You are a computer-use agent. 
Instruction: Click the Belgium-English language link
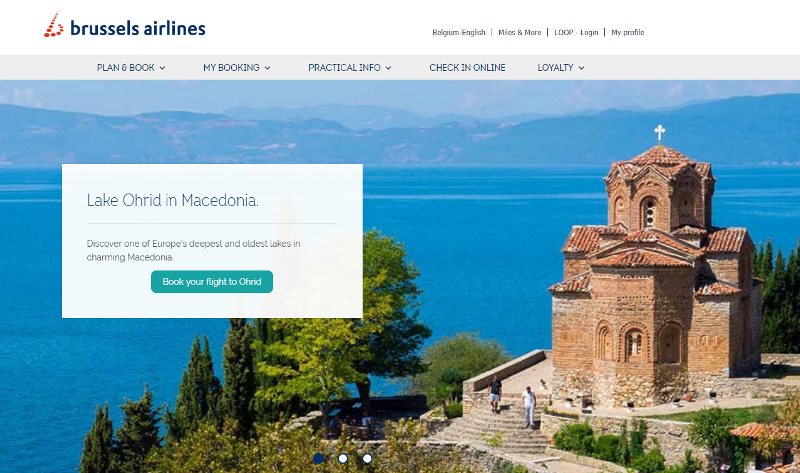(459, 32)
